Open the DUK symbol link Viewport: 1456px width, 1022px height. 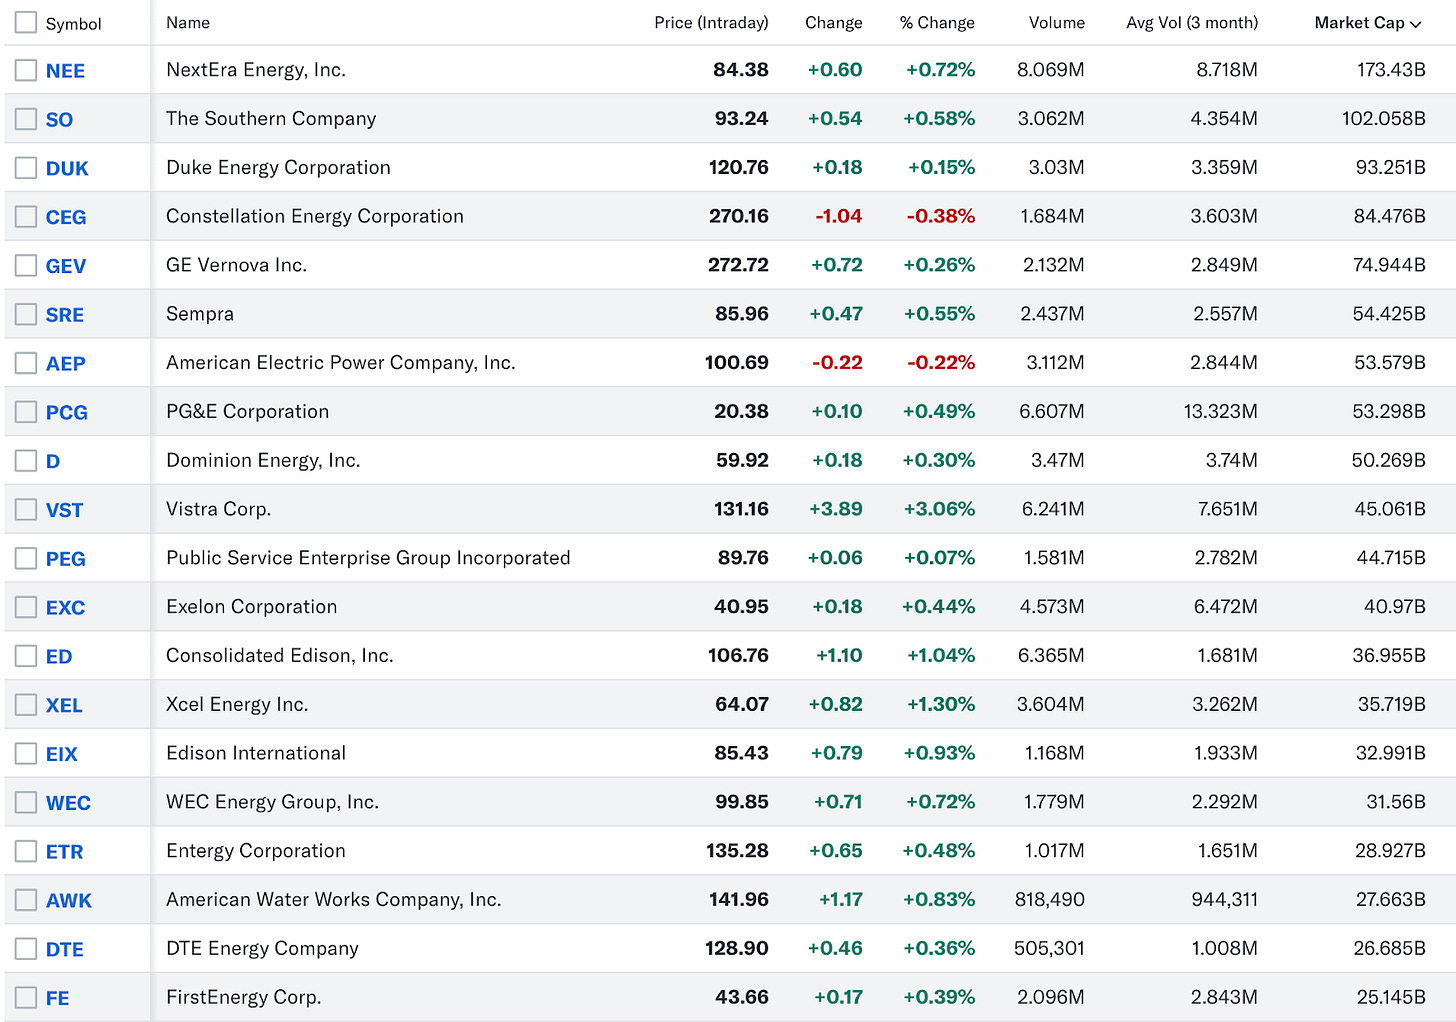(x=64, y=168)
